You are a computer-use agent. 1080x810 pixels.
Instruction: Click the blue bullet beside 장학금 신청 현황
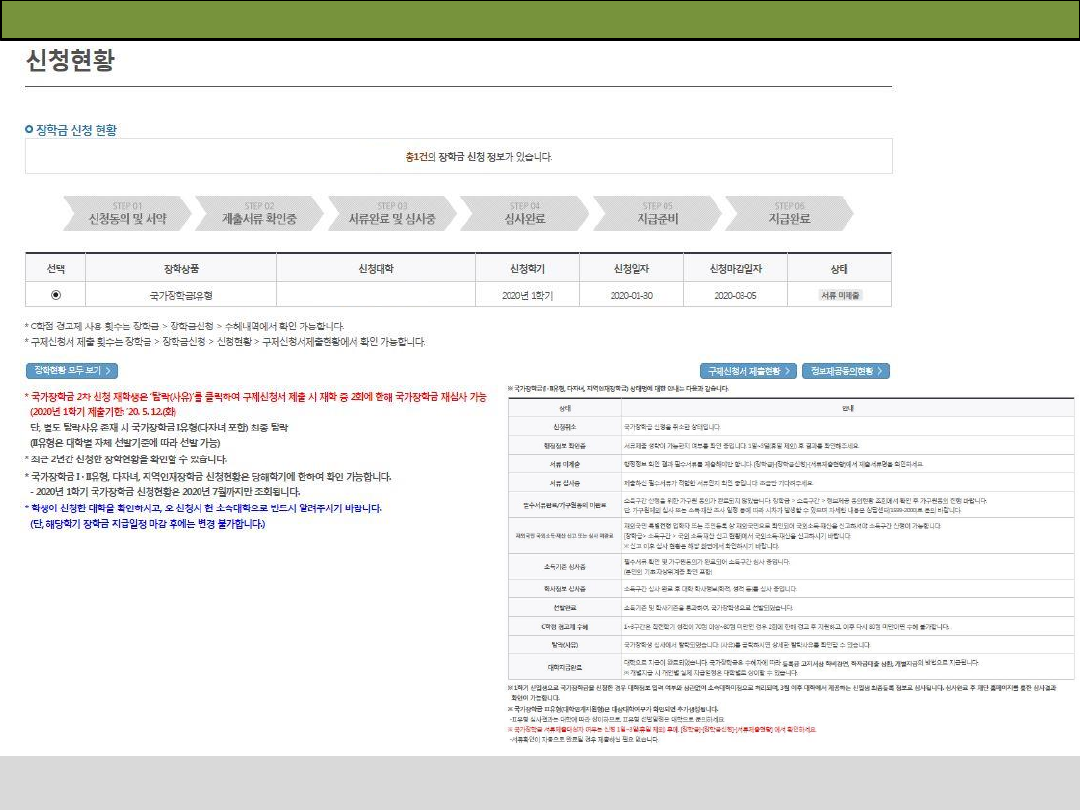point(29,130)
